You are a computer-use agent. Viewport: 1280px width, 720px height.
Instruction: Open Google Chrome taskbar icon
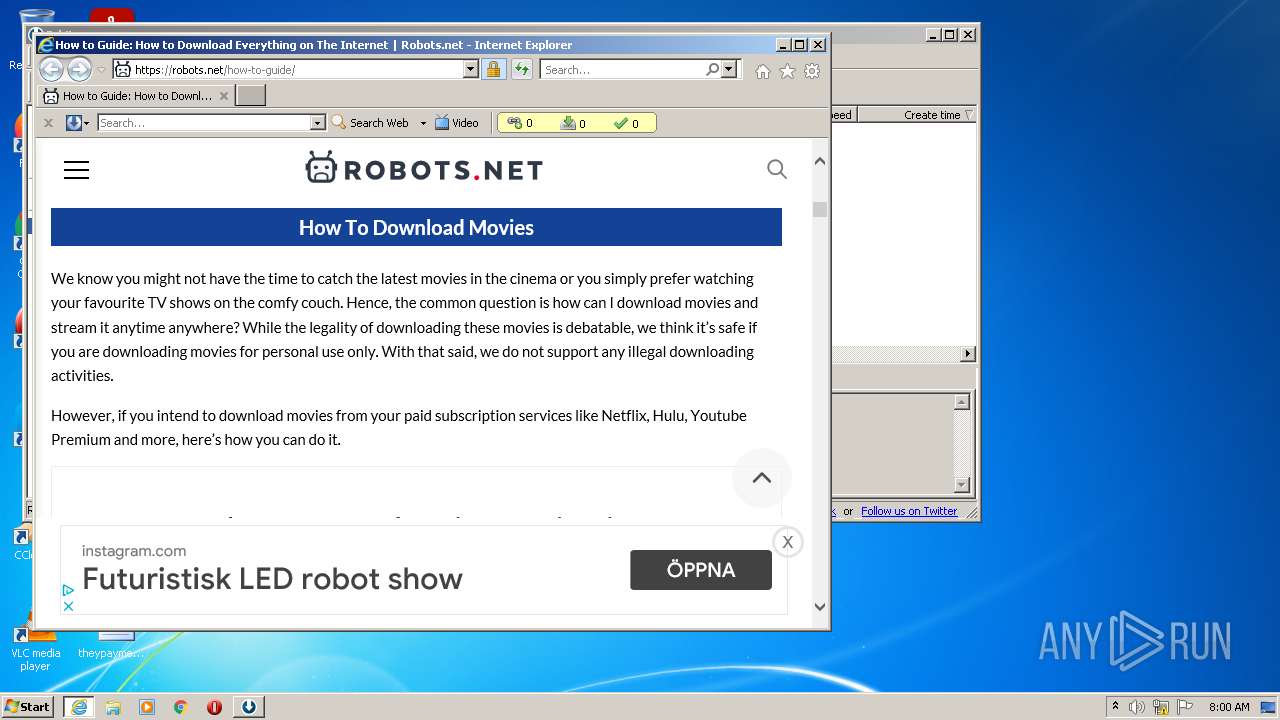181,707
